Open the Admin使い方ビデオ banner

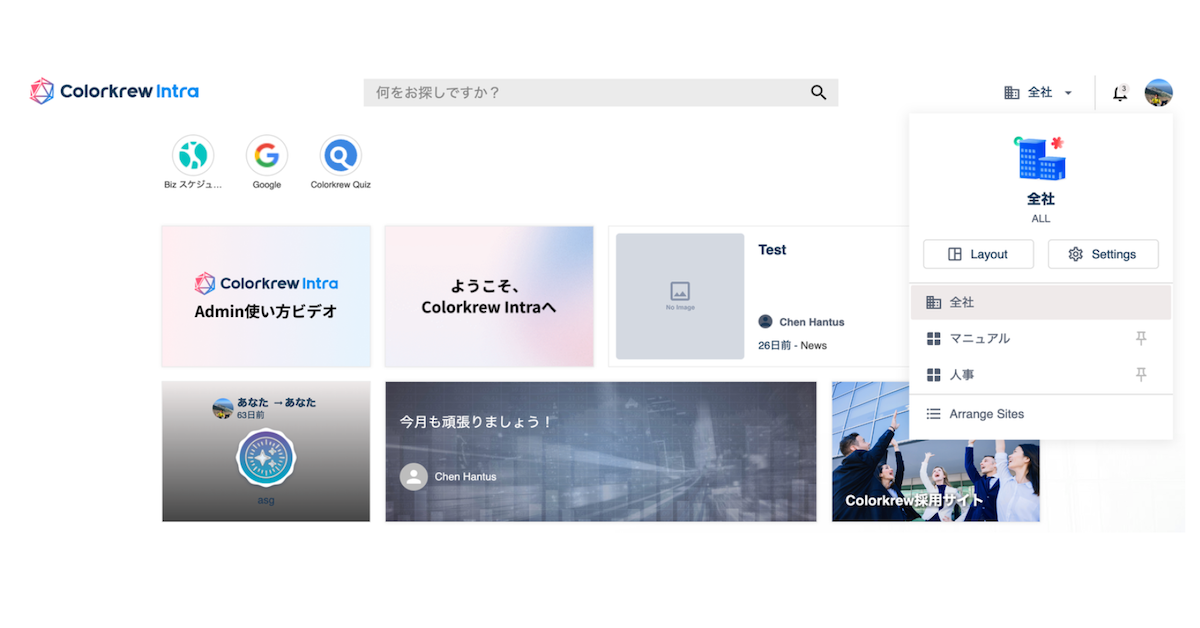tap(266, 296)
